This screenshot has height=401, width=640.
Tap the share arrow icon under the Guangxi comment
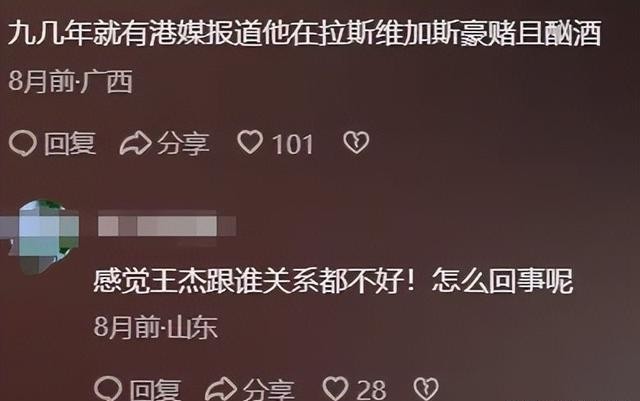coord(136,143)
